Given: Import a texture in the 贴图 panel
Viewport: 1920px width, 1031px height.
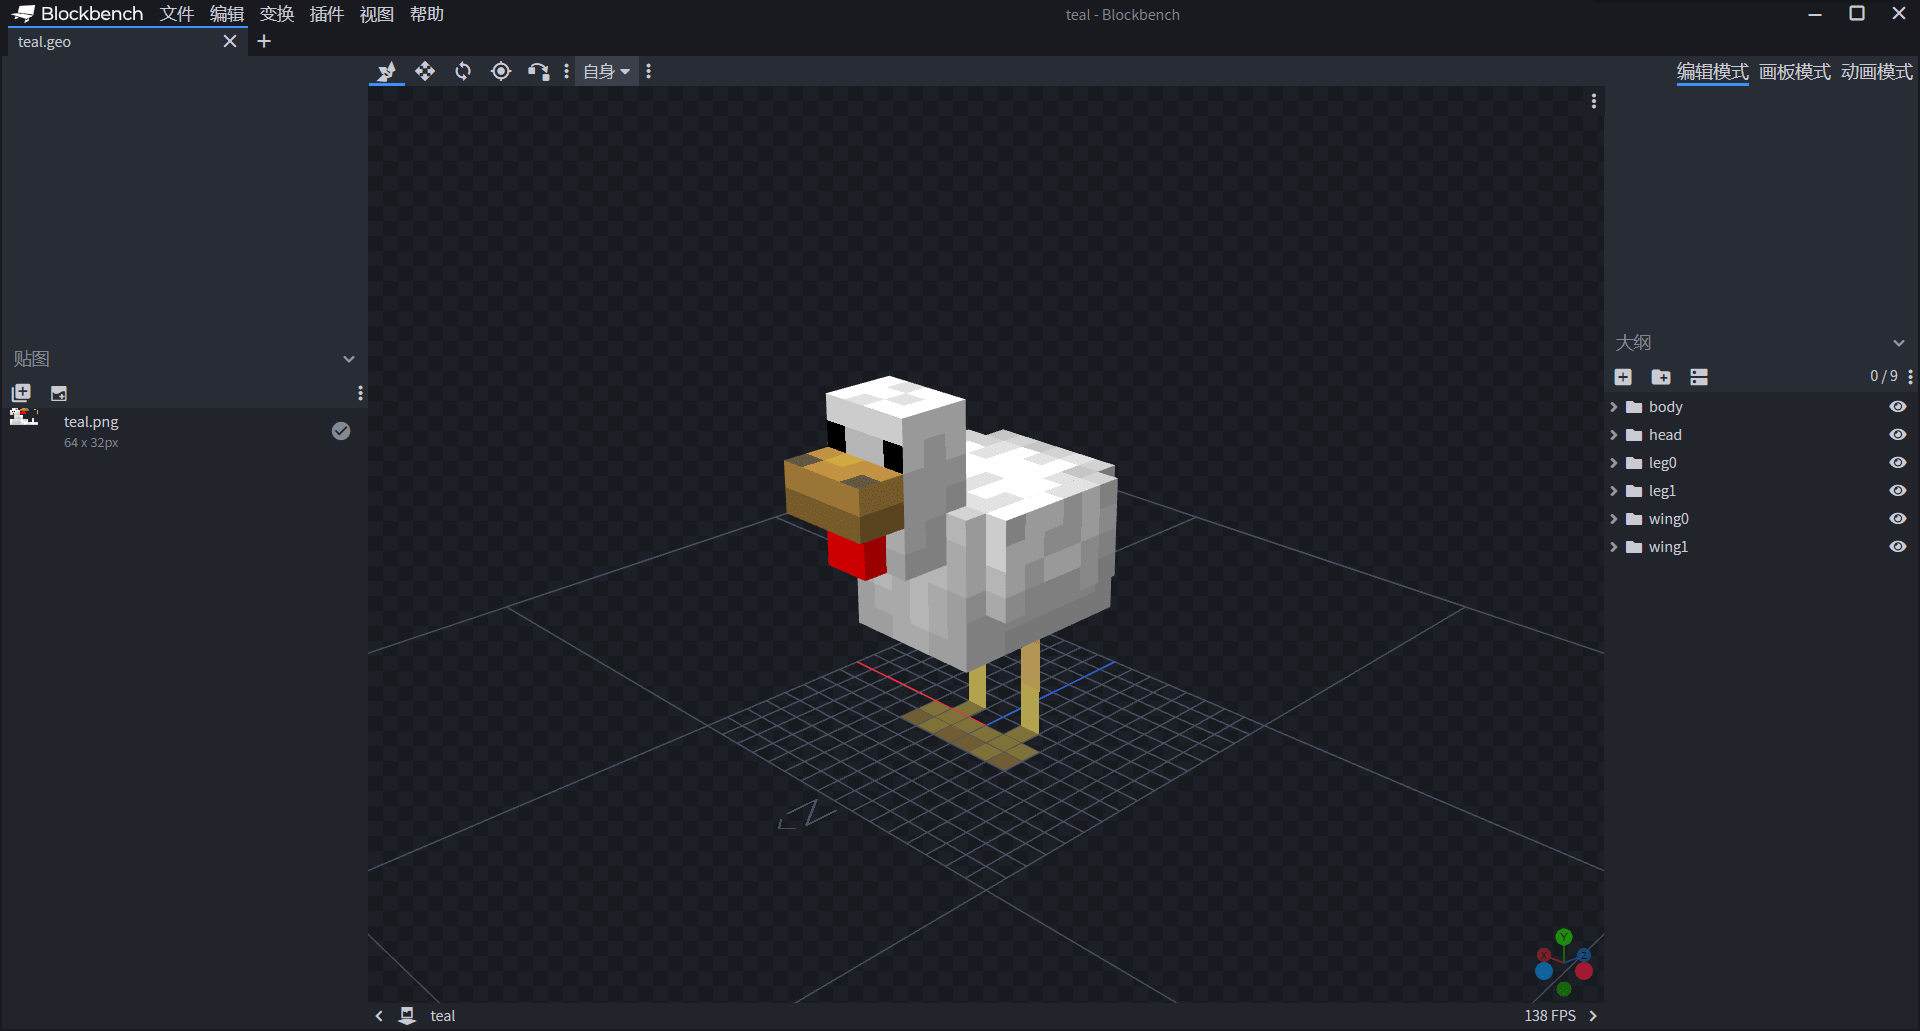Looking at the screenshot, I should click(x=21, y=393).
